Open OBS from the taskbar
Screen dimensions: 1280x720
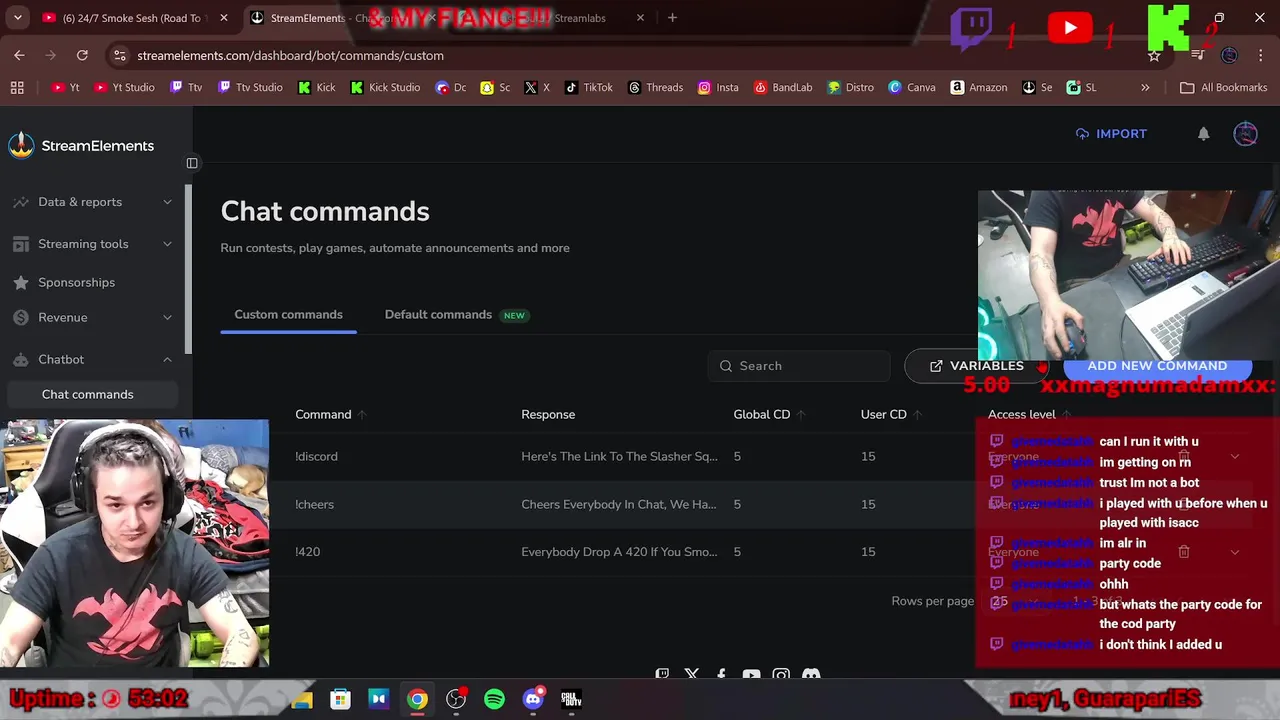(x=456, y=699)
